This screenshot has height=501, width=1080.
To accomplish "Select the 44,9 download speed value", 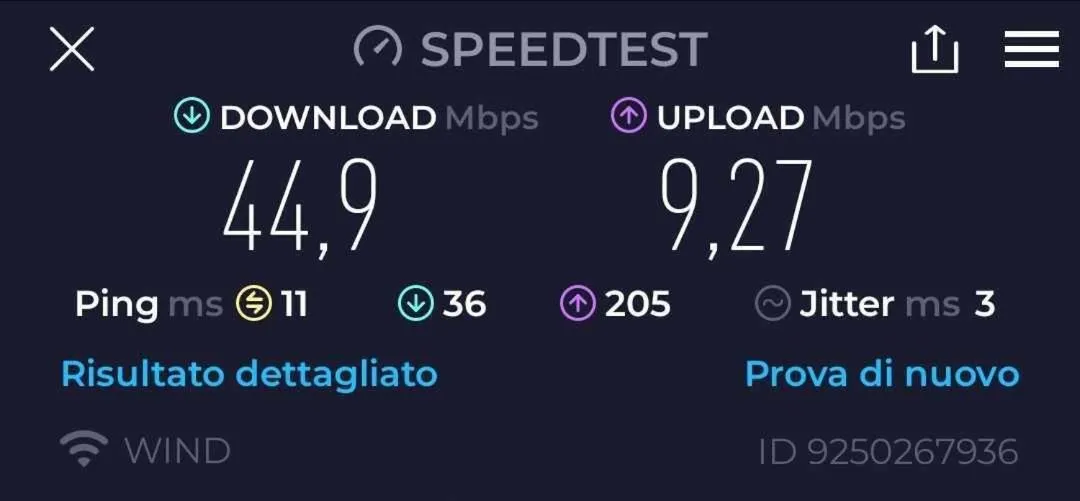I will point(300,207).
